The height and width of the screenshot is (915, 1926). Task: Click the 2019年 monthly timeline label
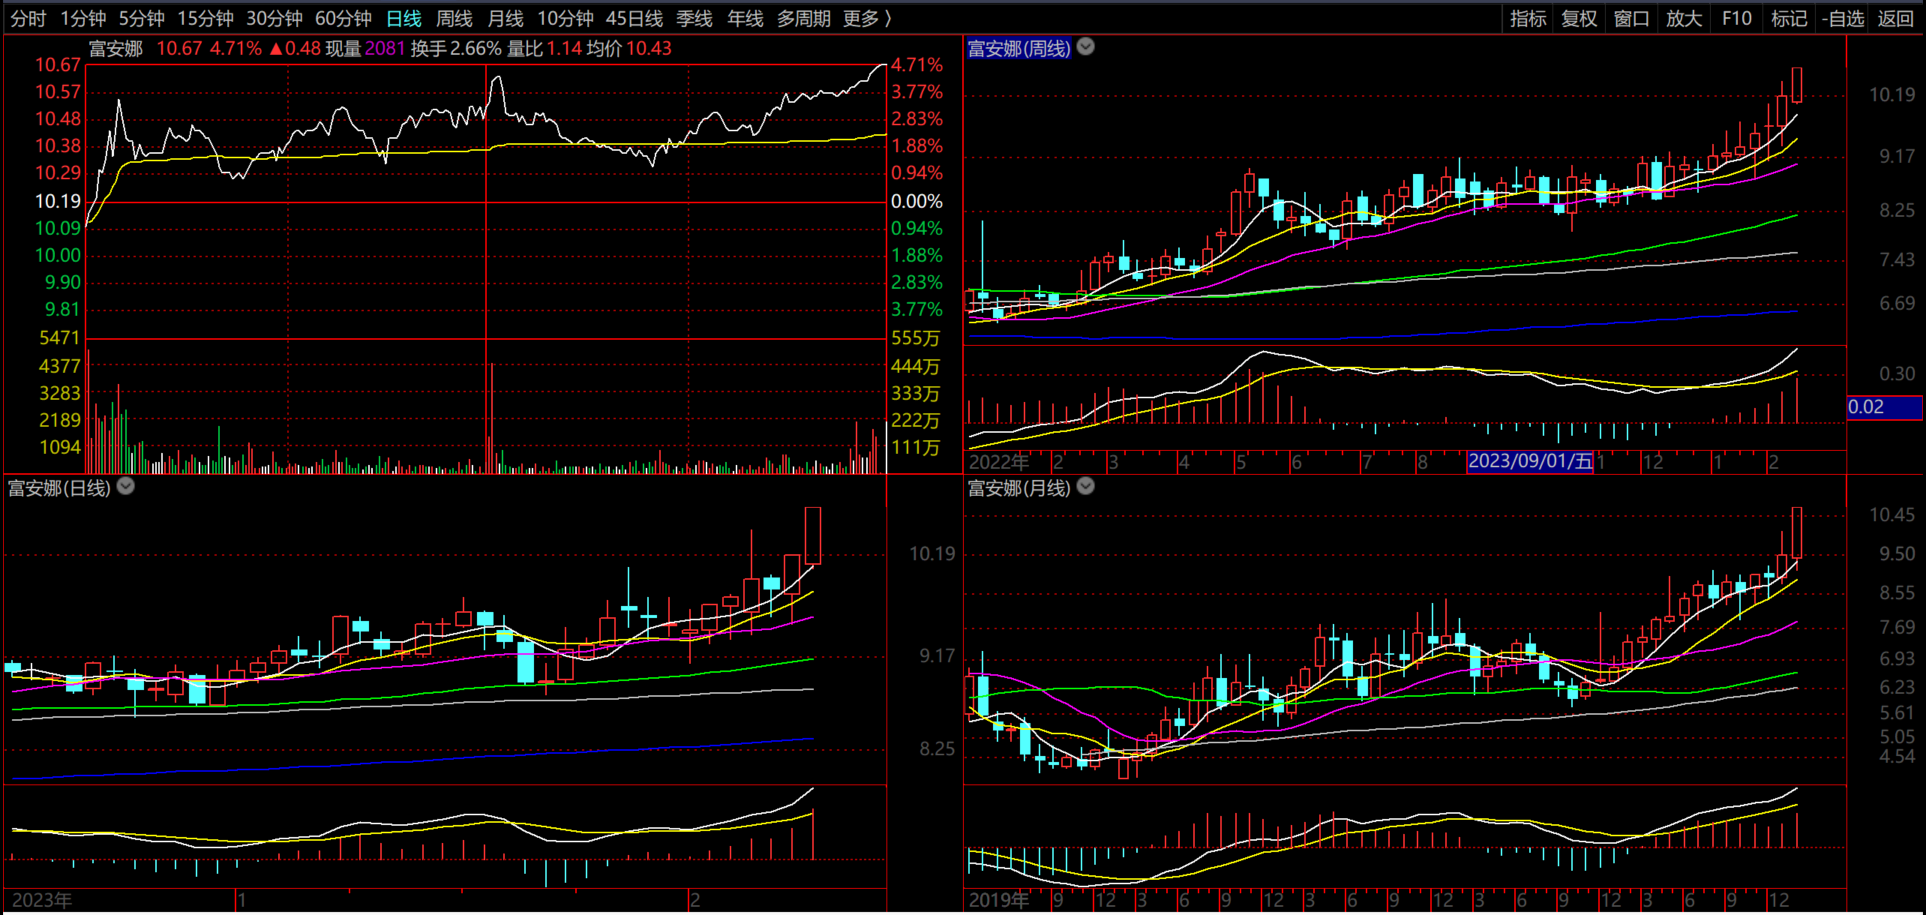[998, 900]
